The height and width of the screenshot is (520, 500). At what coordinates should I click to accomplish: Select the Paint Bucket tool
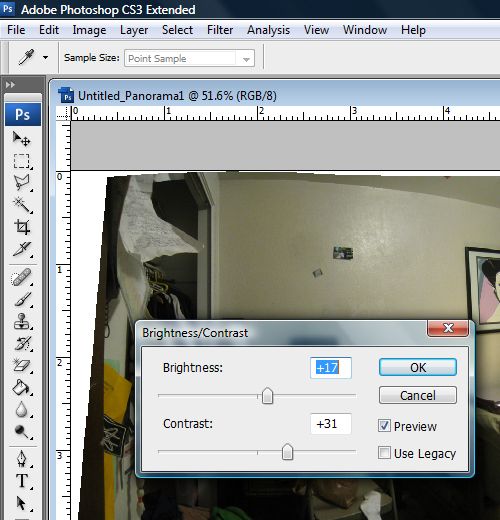[x=22, y=387]
